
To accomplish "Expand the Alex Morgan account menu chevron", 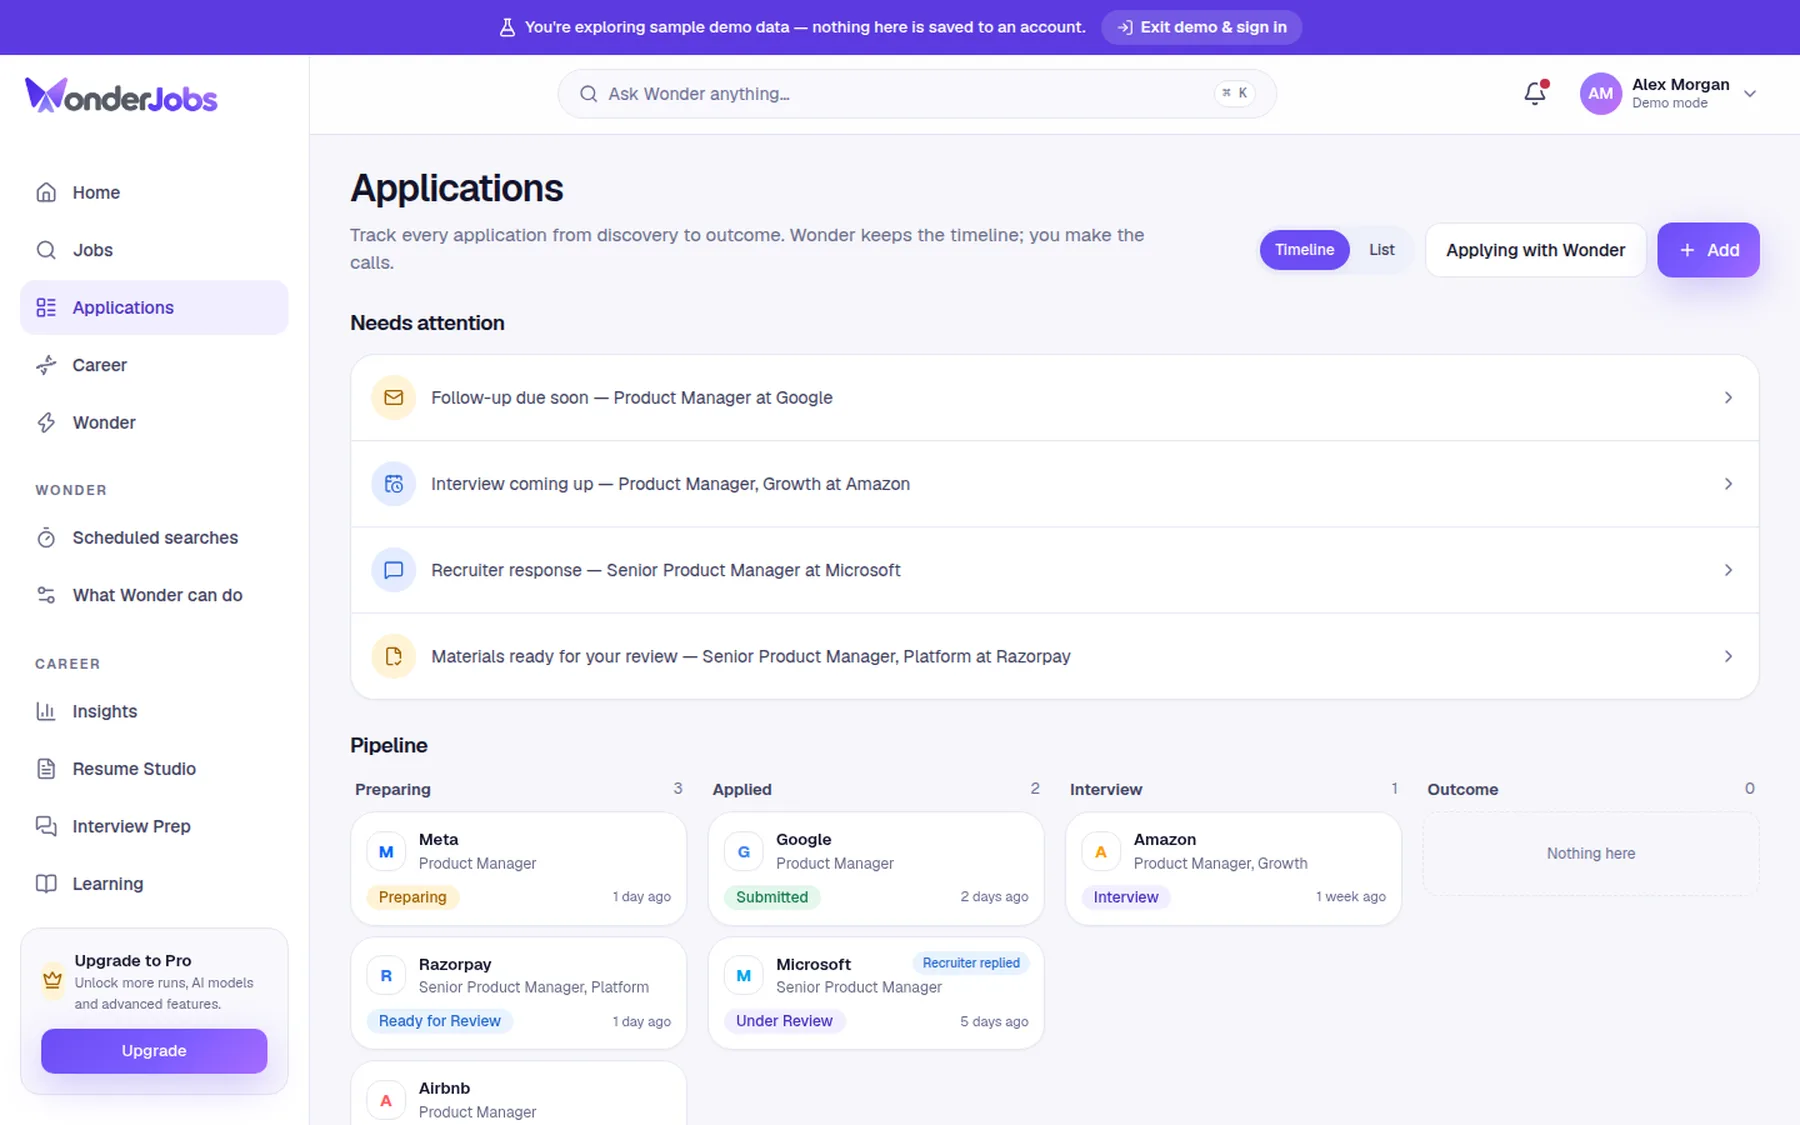I will [1750, 94].
